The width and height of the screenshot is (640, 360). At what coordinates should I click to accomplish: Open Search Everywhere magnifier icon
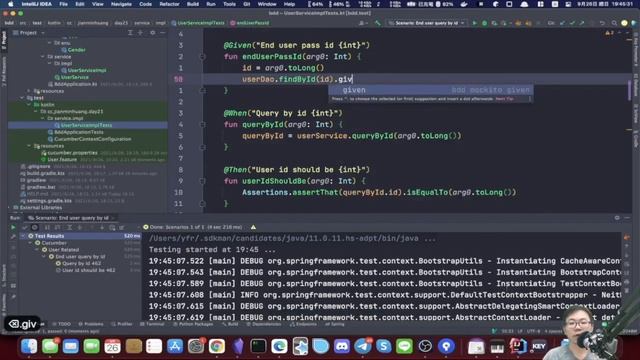click(x=614, y=23)
